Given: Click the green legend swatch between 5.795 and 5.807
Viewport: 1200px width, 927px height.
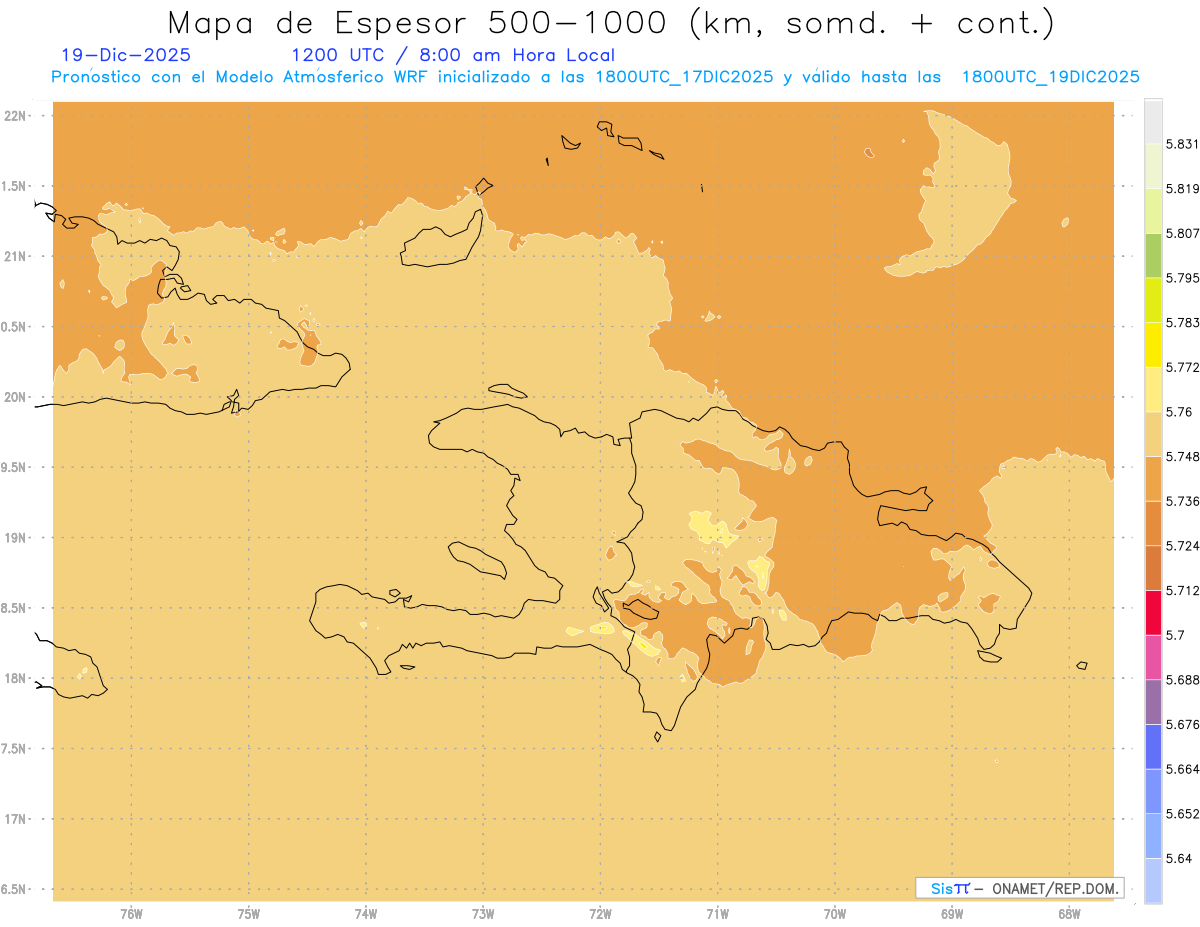Looking at the screenshot, I should coord(1153,255).
